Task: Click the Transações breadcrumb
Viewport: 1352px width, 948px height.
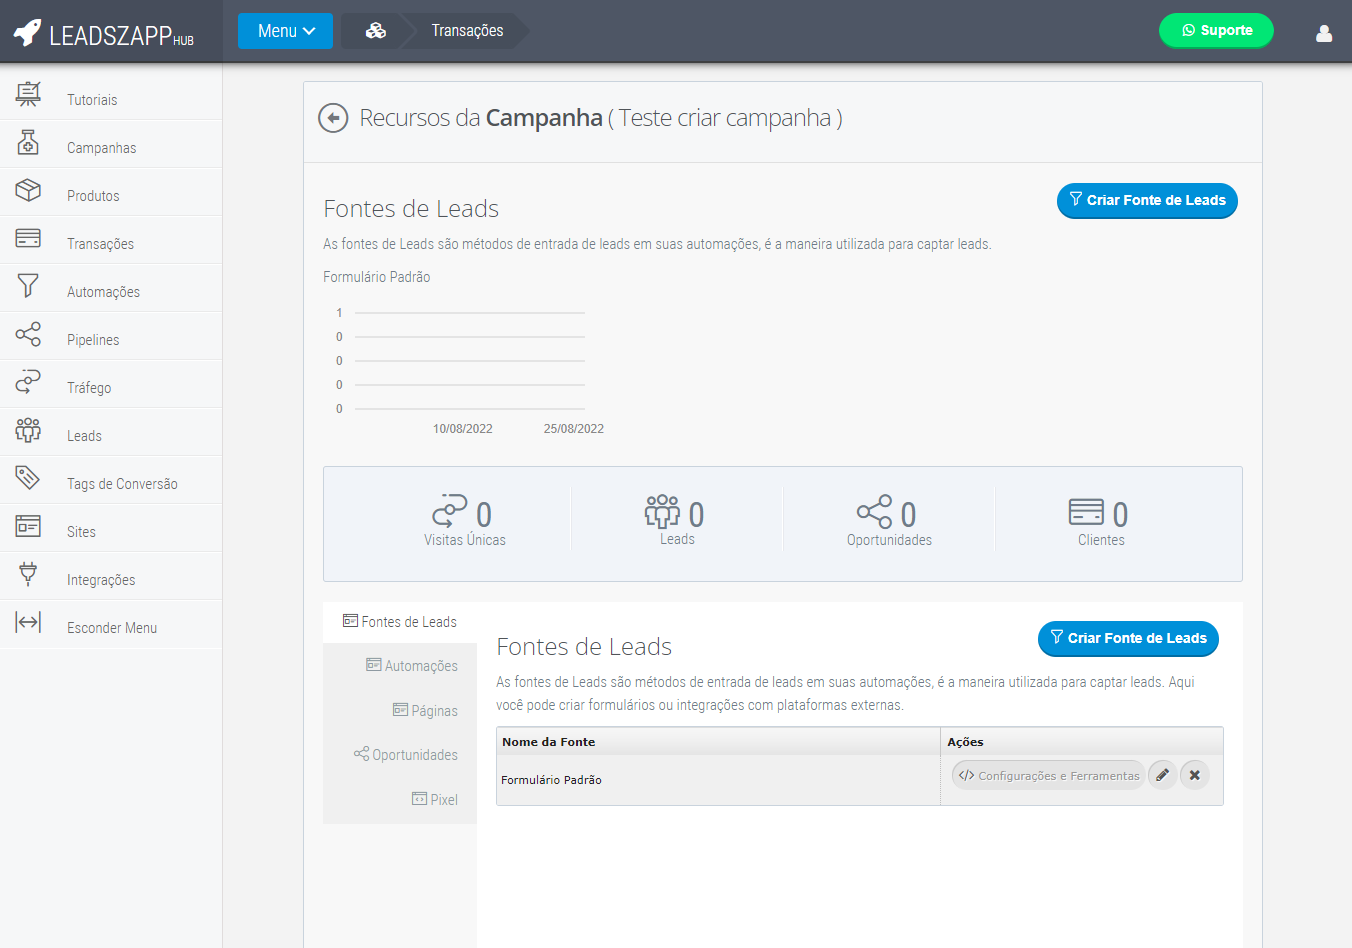Action: point(467,31)
